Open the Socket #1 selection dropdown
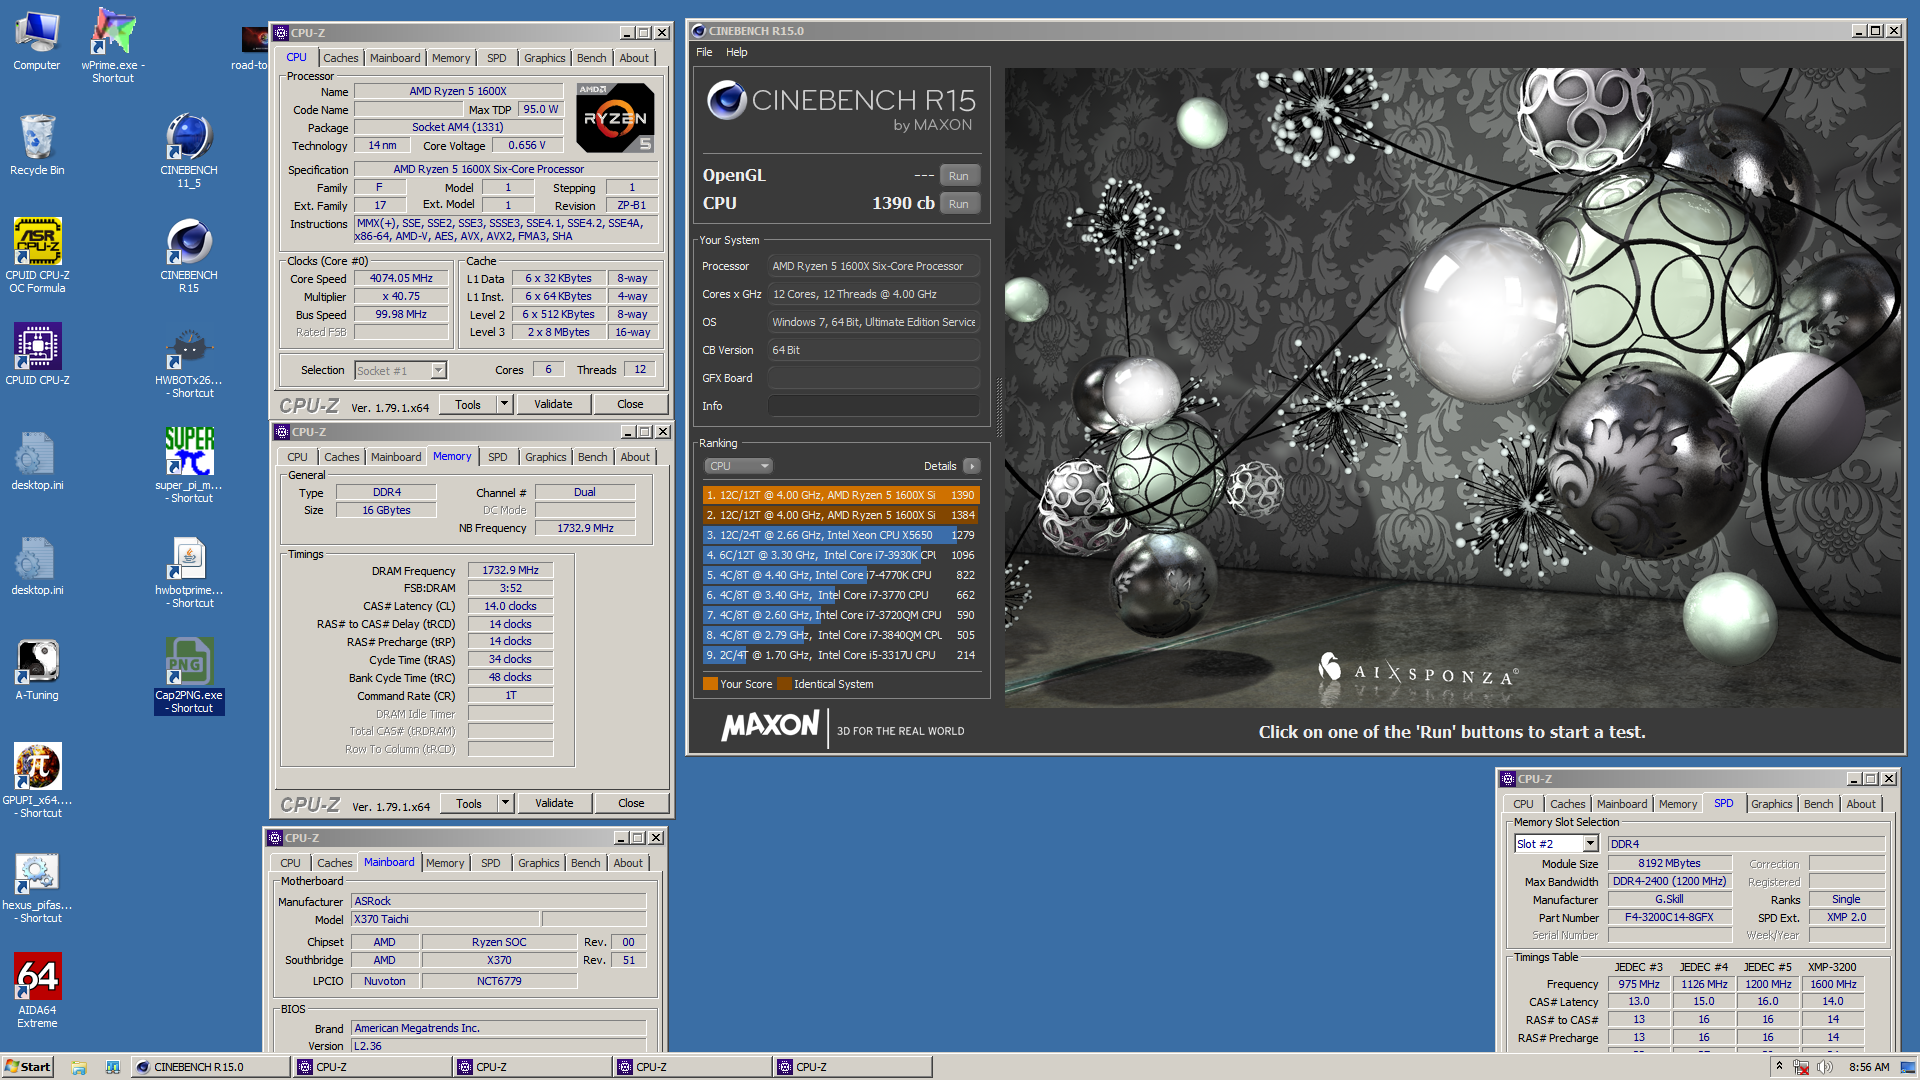Viewport: 1920px width, 1080px height. click(x=400, y=371)
